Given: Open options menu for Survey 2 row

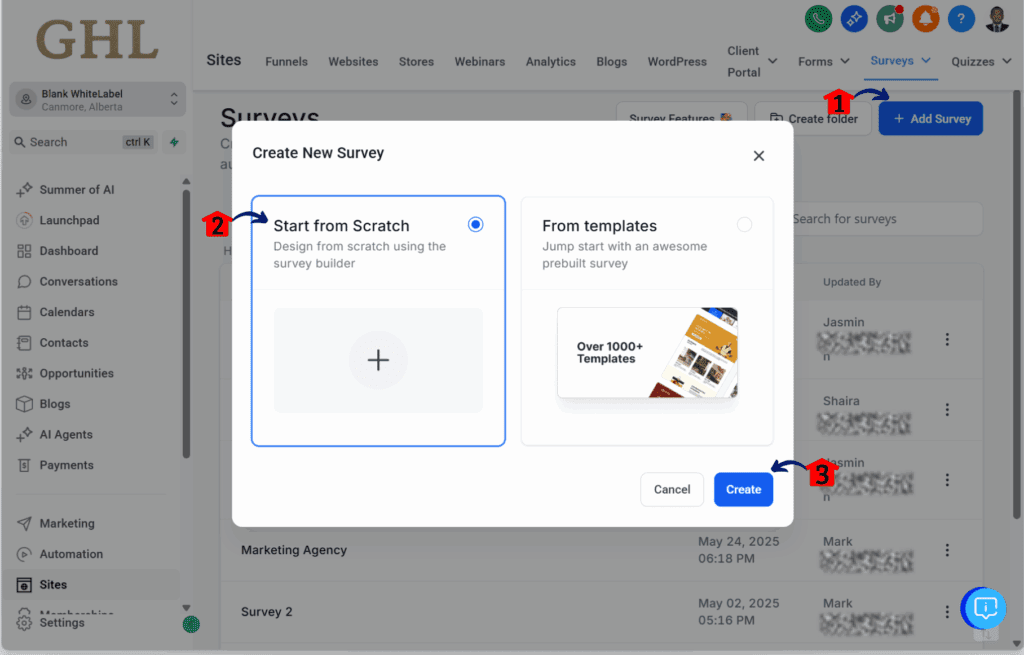Looking at the screenshot, I should click(947, 612).
